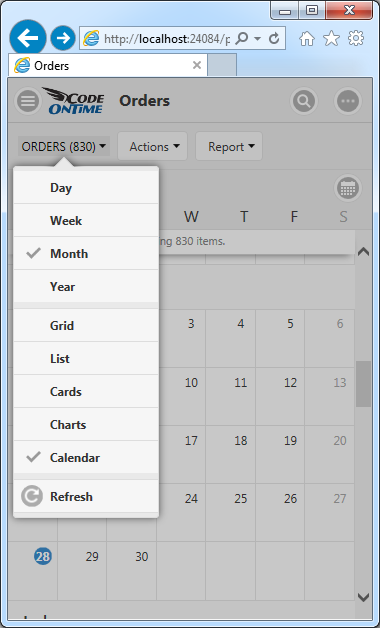Screen dimensions: 380x628
Task: Choose Week in the view menu
Action: (86, 220)
